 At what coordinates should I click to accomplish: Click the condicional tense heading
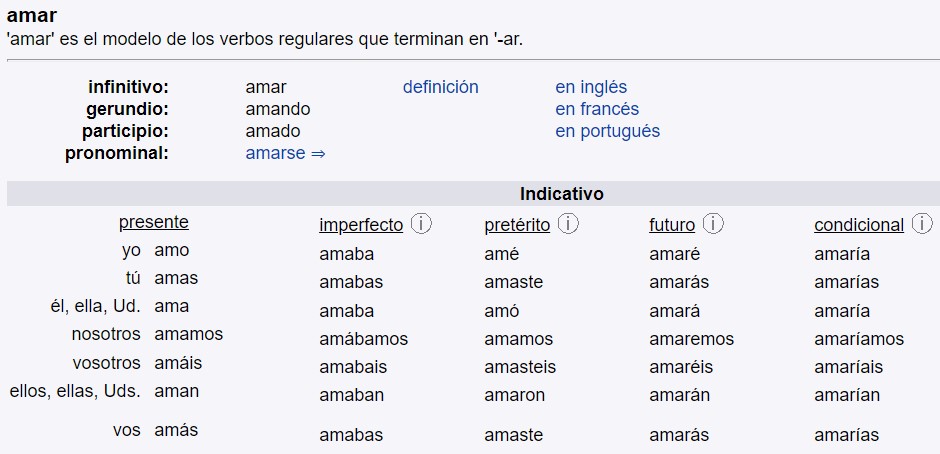[x=859, y=225]
